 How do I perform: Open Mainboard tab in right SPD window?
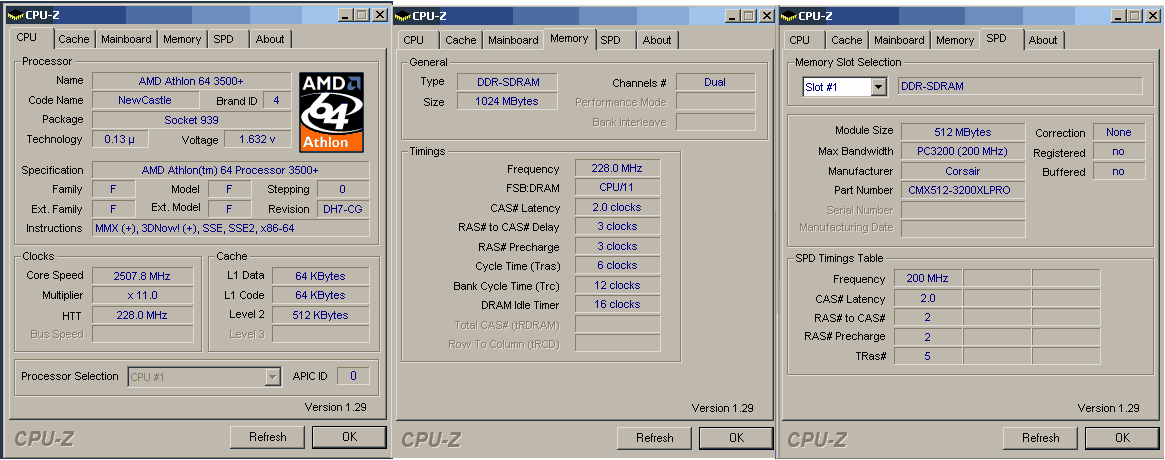coord(899,40)
